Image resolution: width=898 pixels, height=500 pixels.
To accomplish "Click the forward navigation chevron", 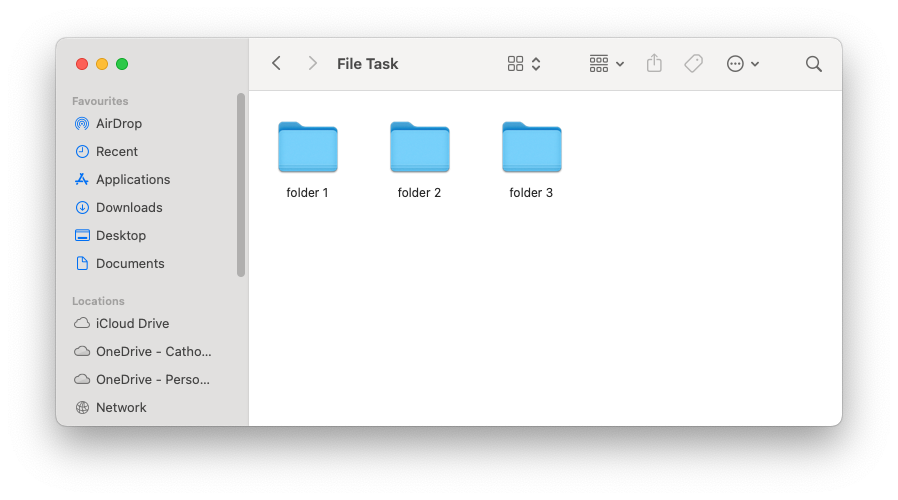I will click(x=312, y=64).
